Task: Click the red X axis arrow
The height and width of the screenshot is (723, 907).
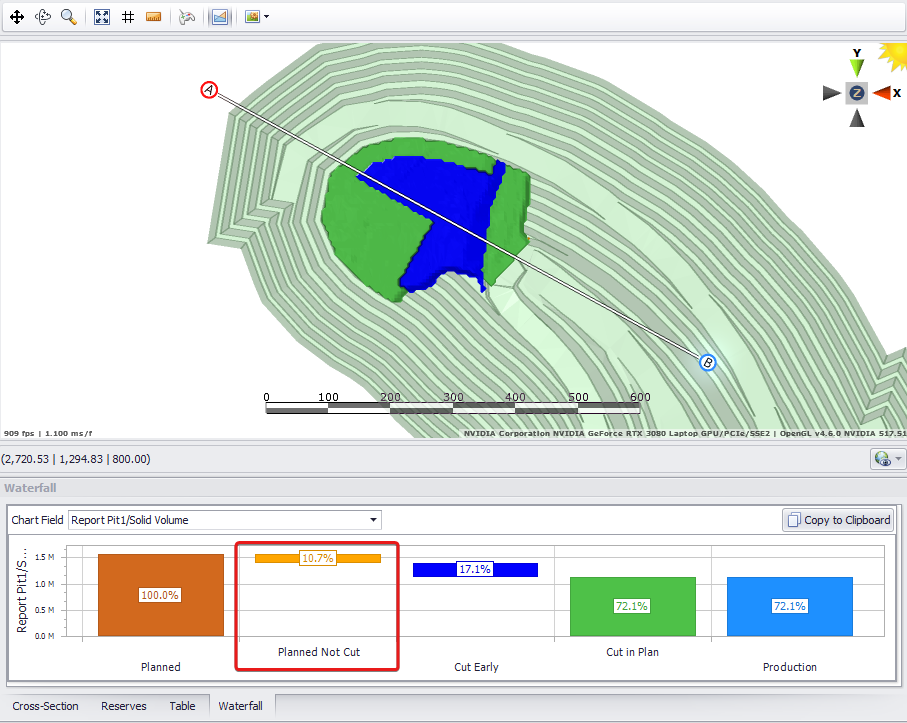Action: pos(882,93)
